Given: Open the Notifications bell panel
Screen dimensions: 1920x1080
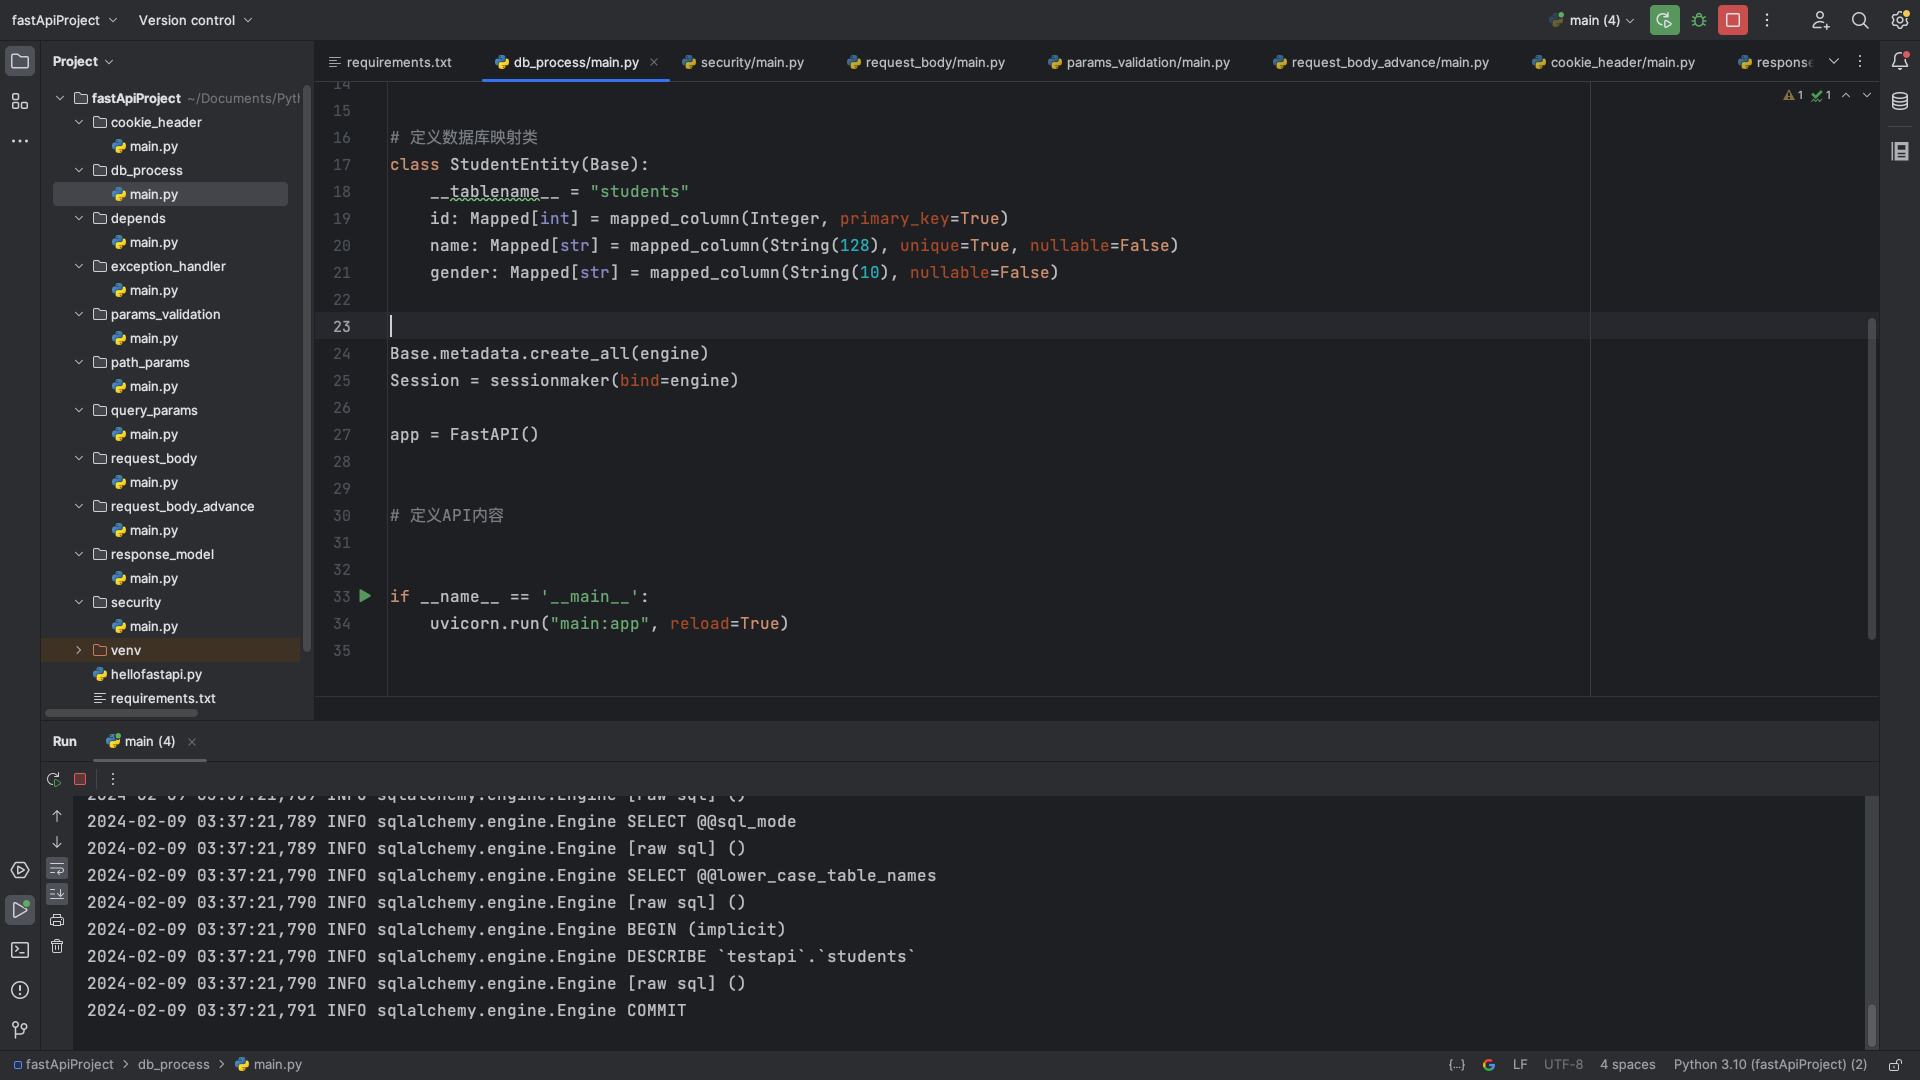Looking at the screenshot, I should click(1900, 61).
